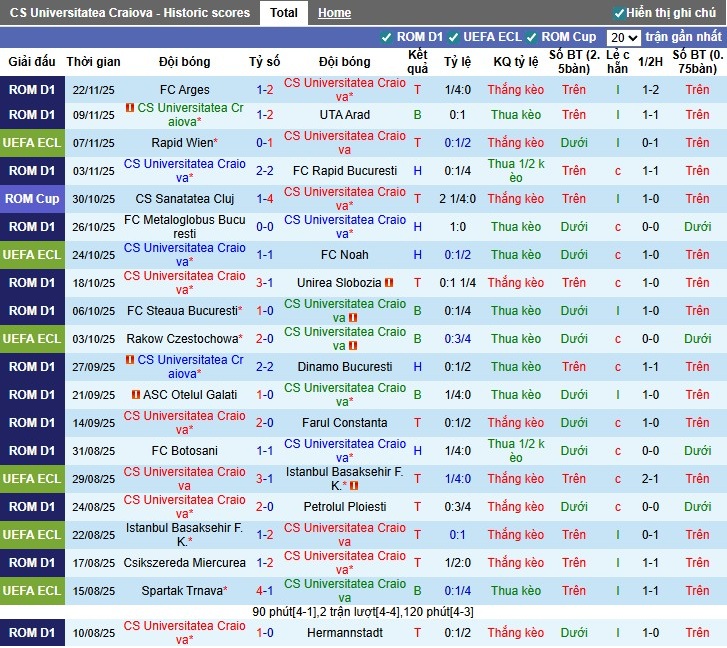Click red card icon in 06/10/25 away team

(x=353, y=318)
